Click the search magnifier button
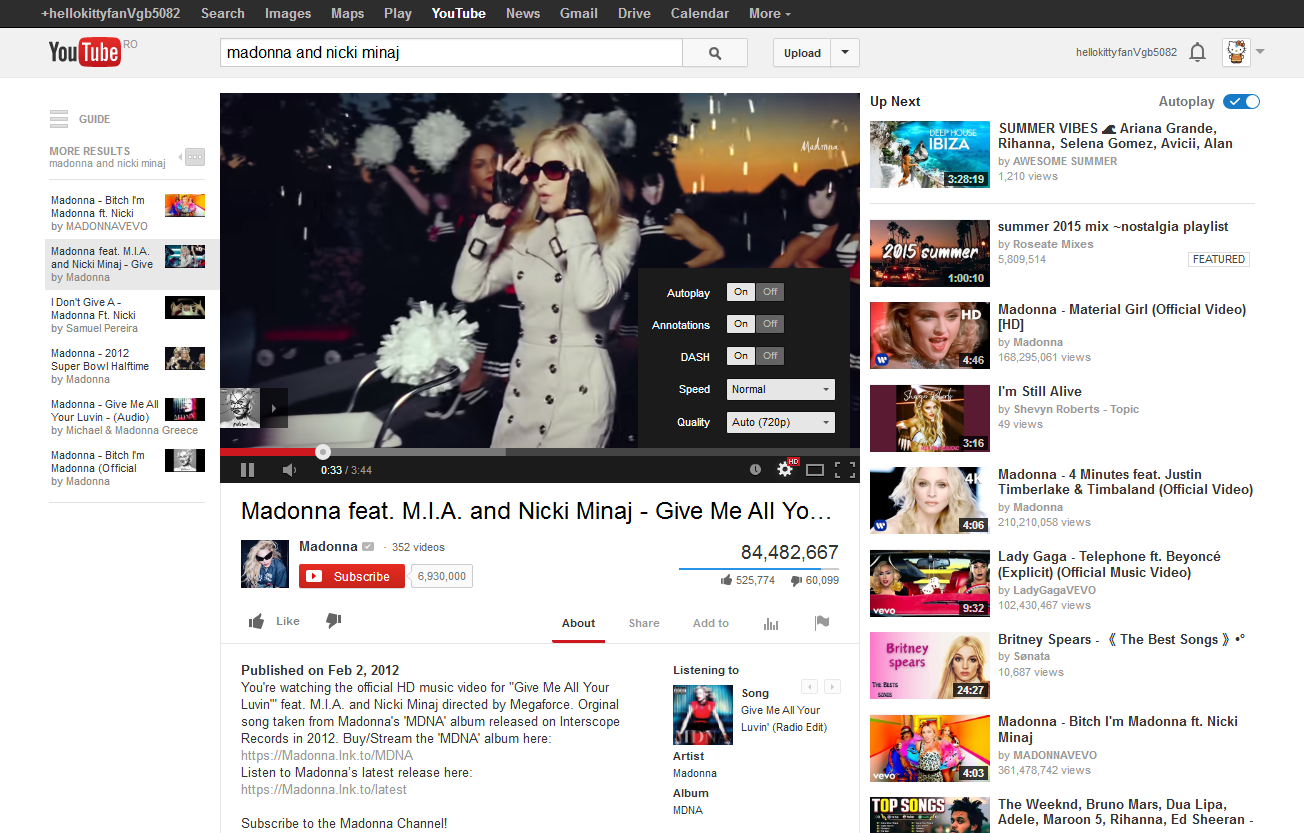The image size is (1304, 833). (715, 53)
